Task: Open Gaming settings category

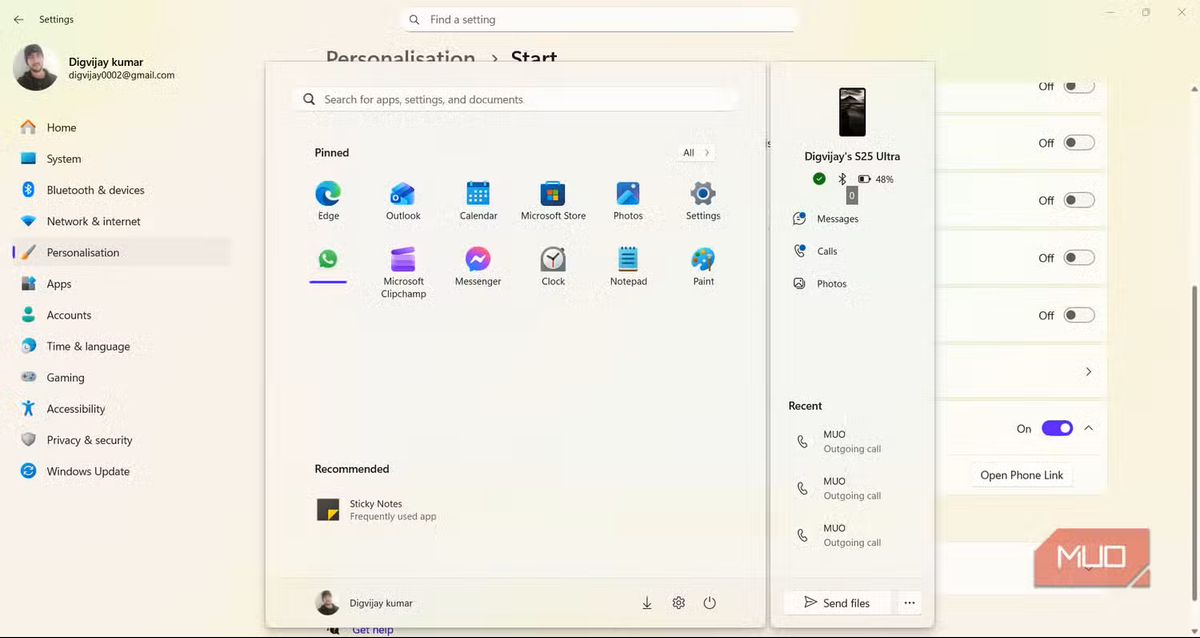Action: (120, 377)
